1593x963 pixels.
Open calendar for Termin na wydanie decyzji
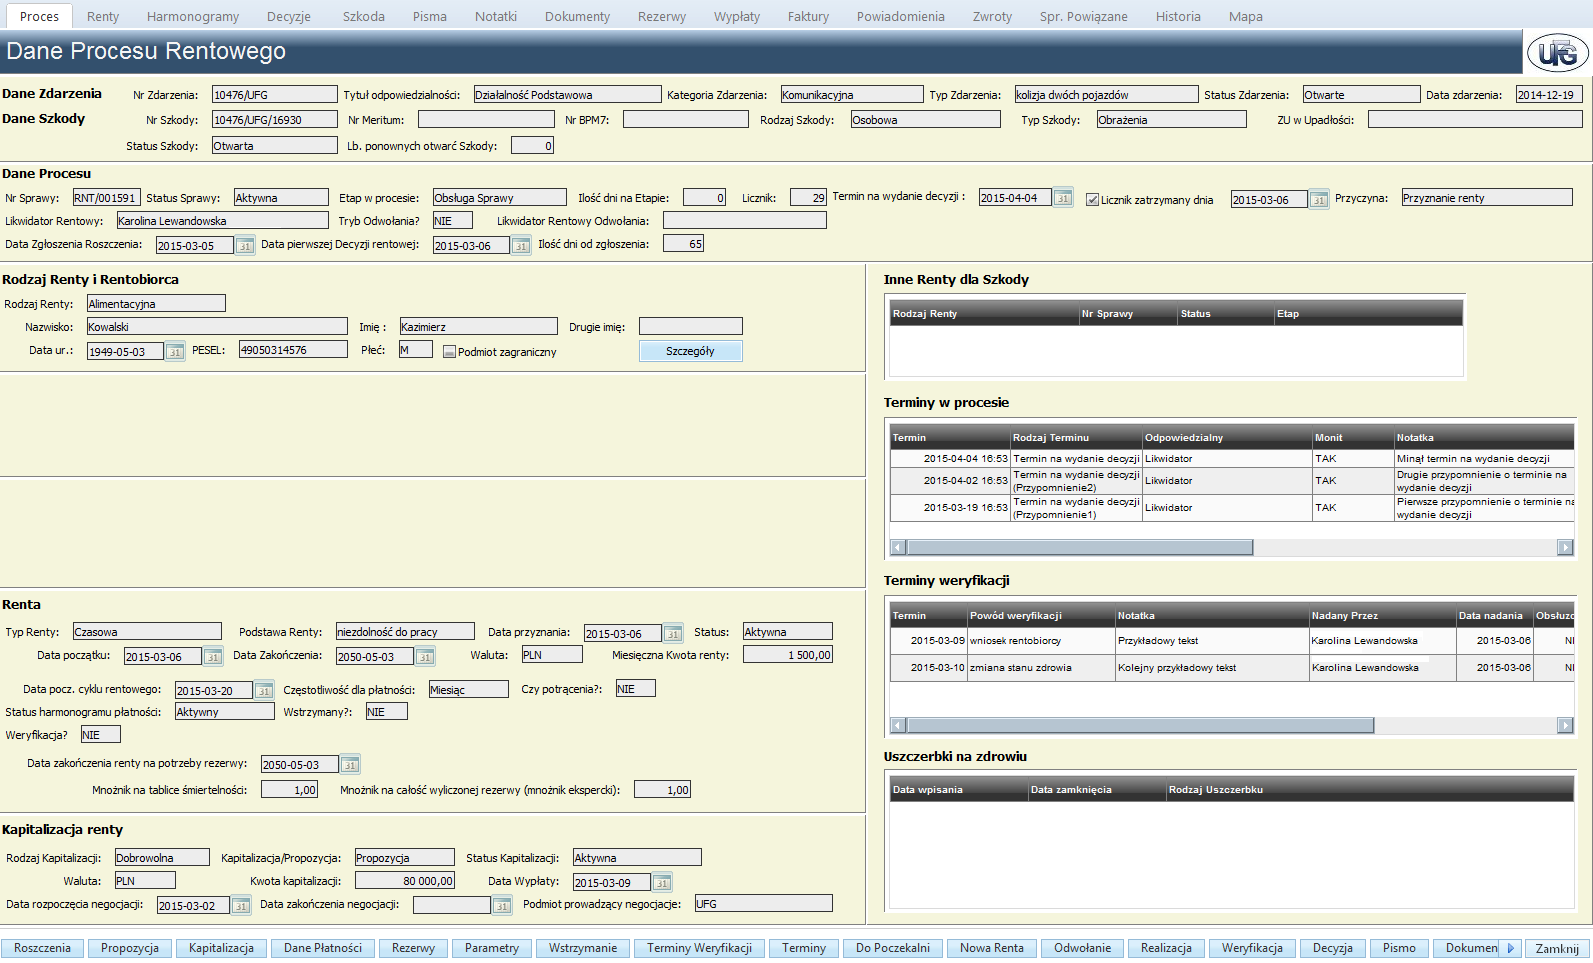(x=1063, y=198)
